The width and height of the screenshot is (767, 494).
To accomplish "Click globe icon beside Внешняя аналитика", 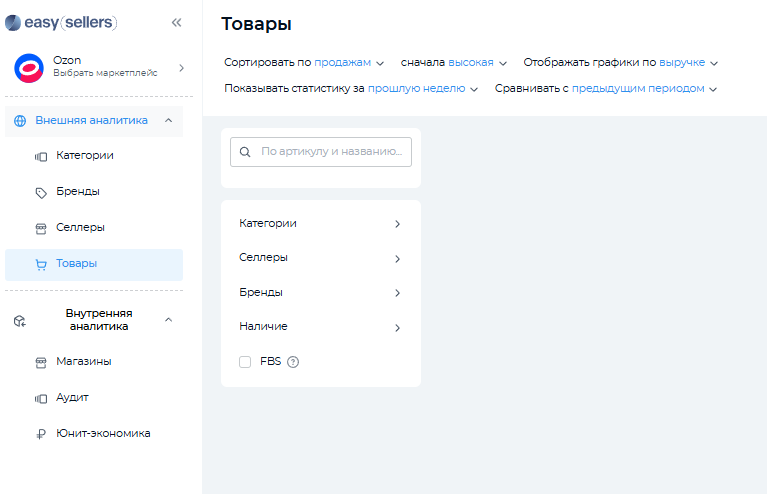I will [x=20, y=121].
